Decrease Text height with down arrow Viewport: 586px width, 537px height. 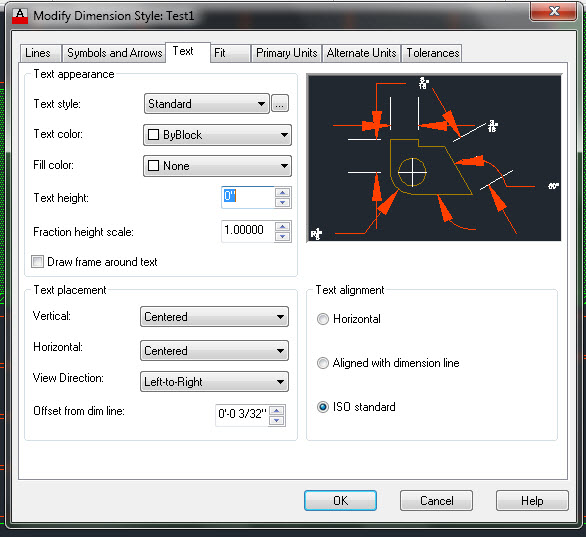[x=283, y=203]
